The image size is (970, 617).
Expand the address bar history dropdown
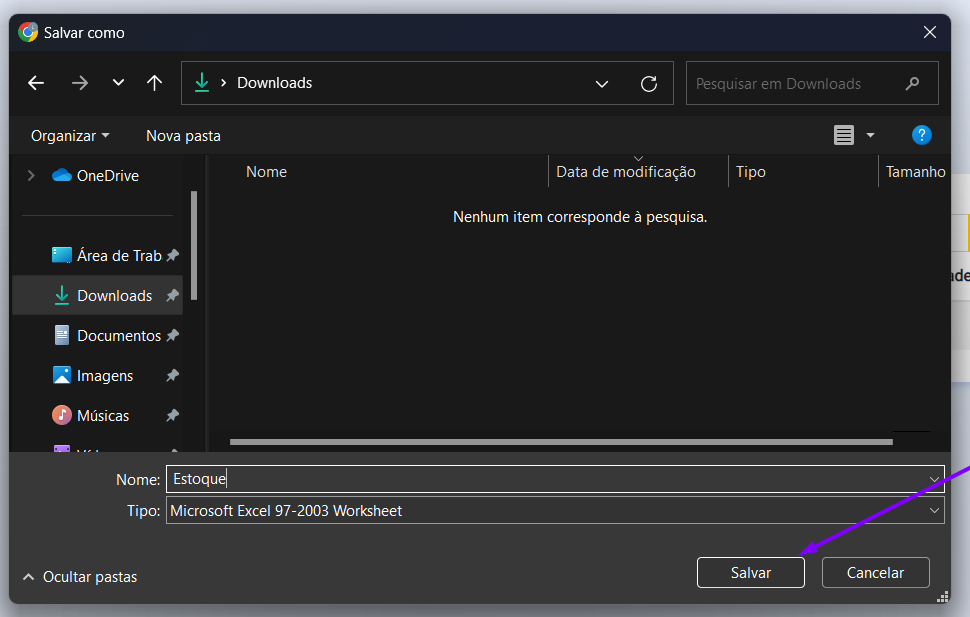click(x=602, y=84)
